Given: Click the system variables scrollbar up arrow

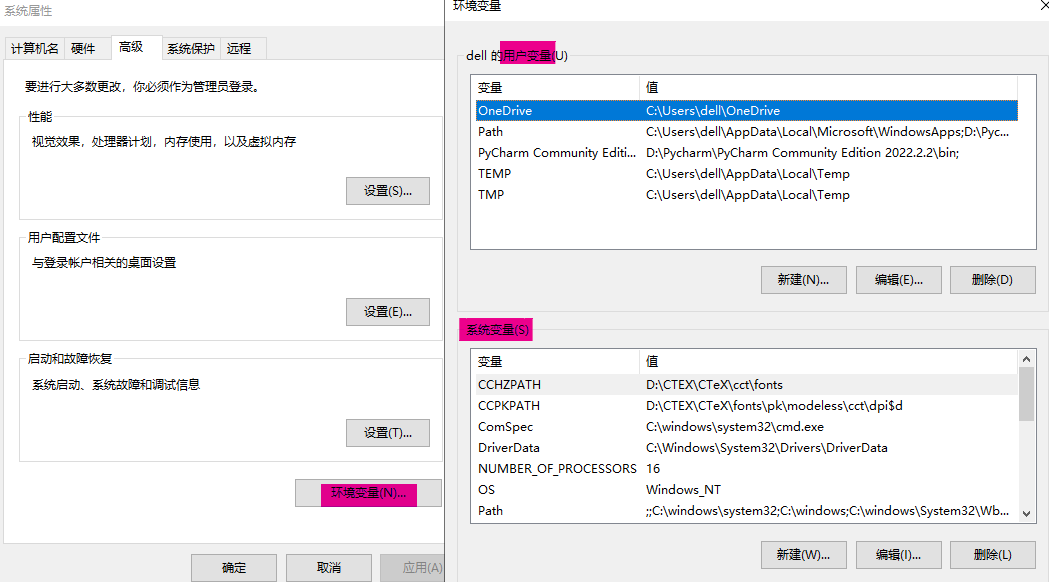Looking at the screenshot, I should click(1026, 359).
